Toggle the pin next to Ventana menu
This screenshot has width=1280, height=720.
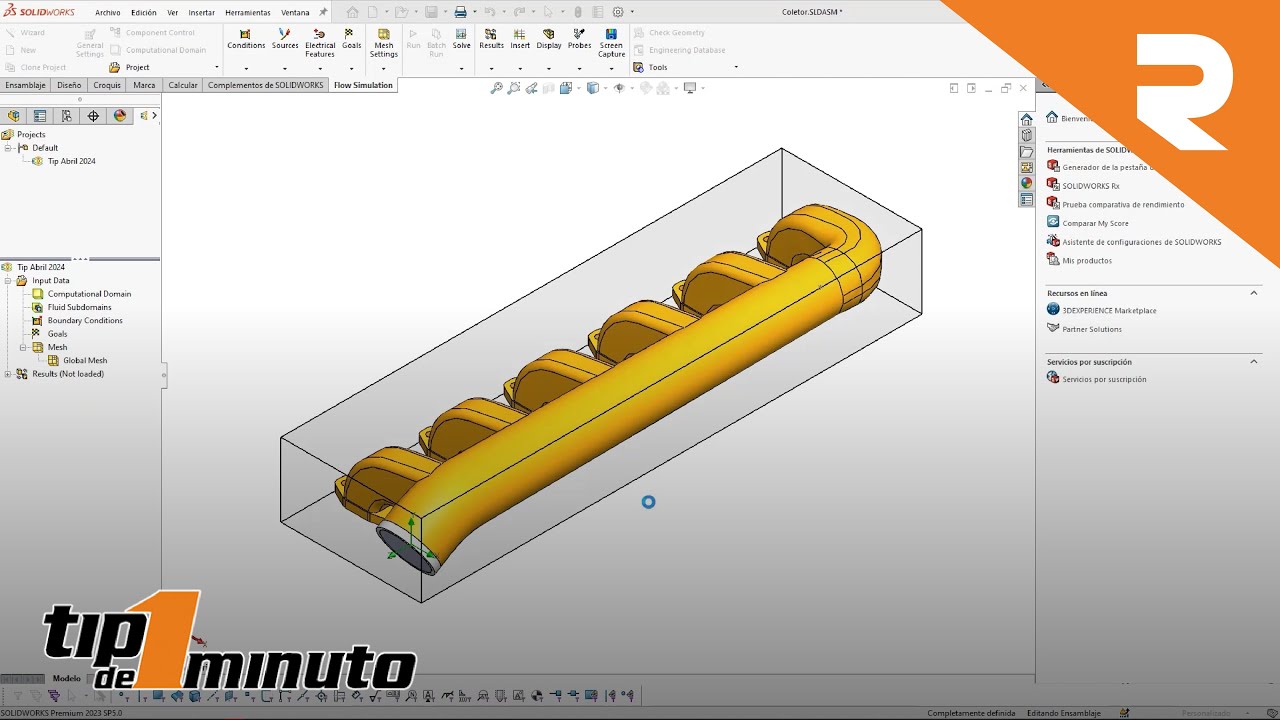point(323,12)
